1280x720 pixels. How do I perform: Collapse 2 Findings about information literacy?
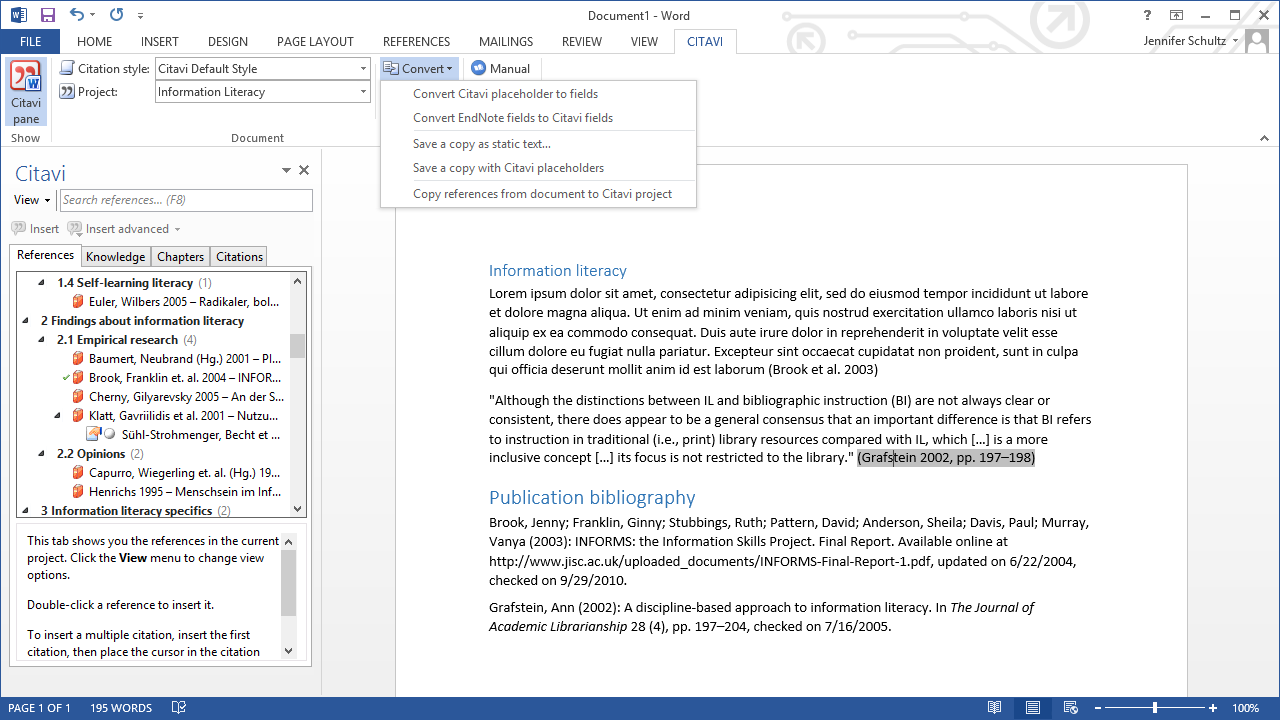point(25,321)
